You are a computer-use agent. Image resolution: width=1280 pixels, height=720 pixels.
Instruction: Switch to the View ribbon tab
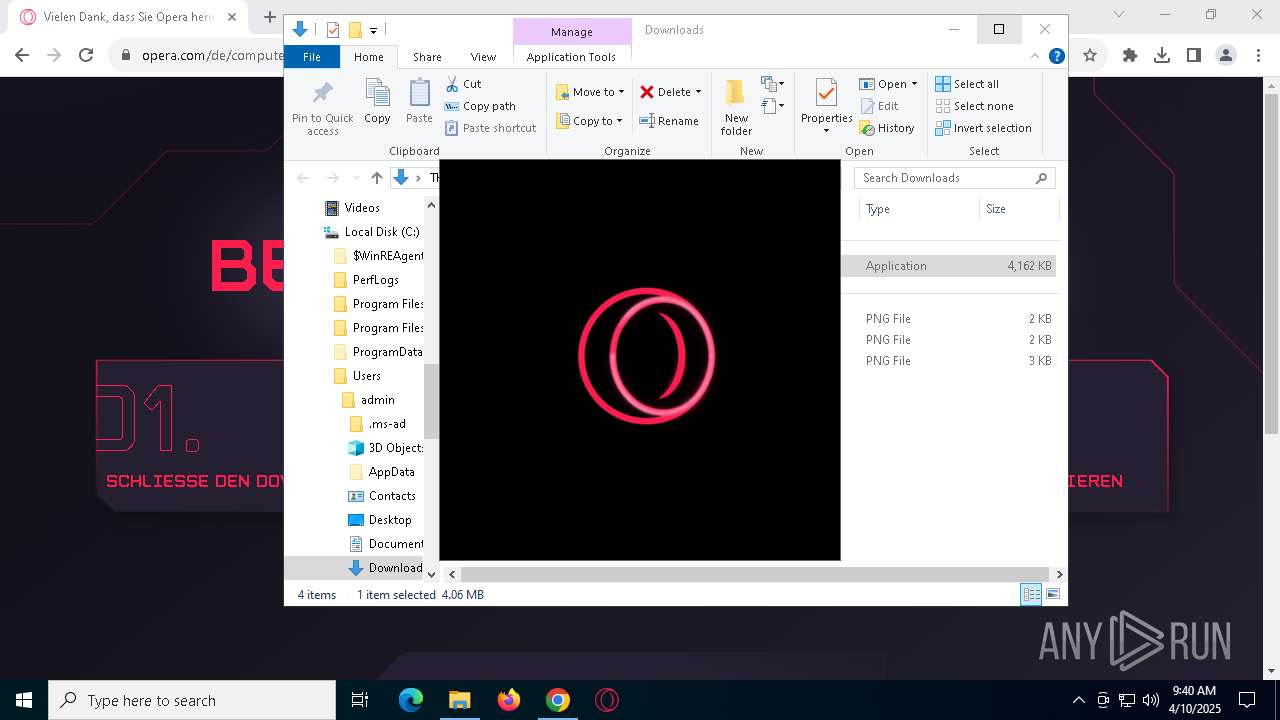tap(483, 57)
